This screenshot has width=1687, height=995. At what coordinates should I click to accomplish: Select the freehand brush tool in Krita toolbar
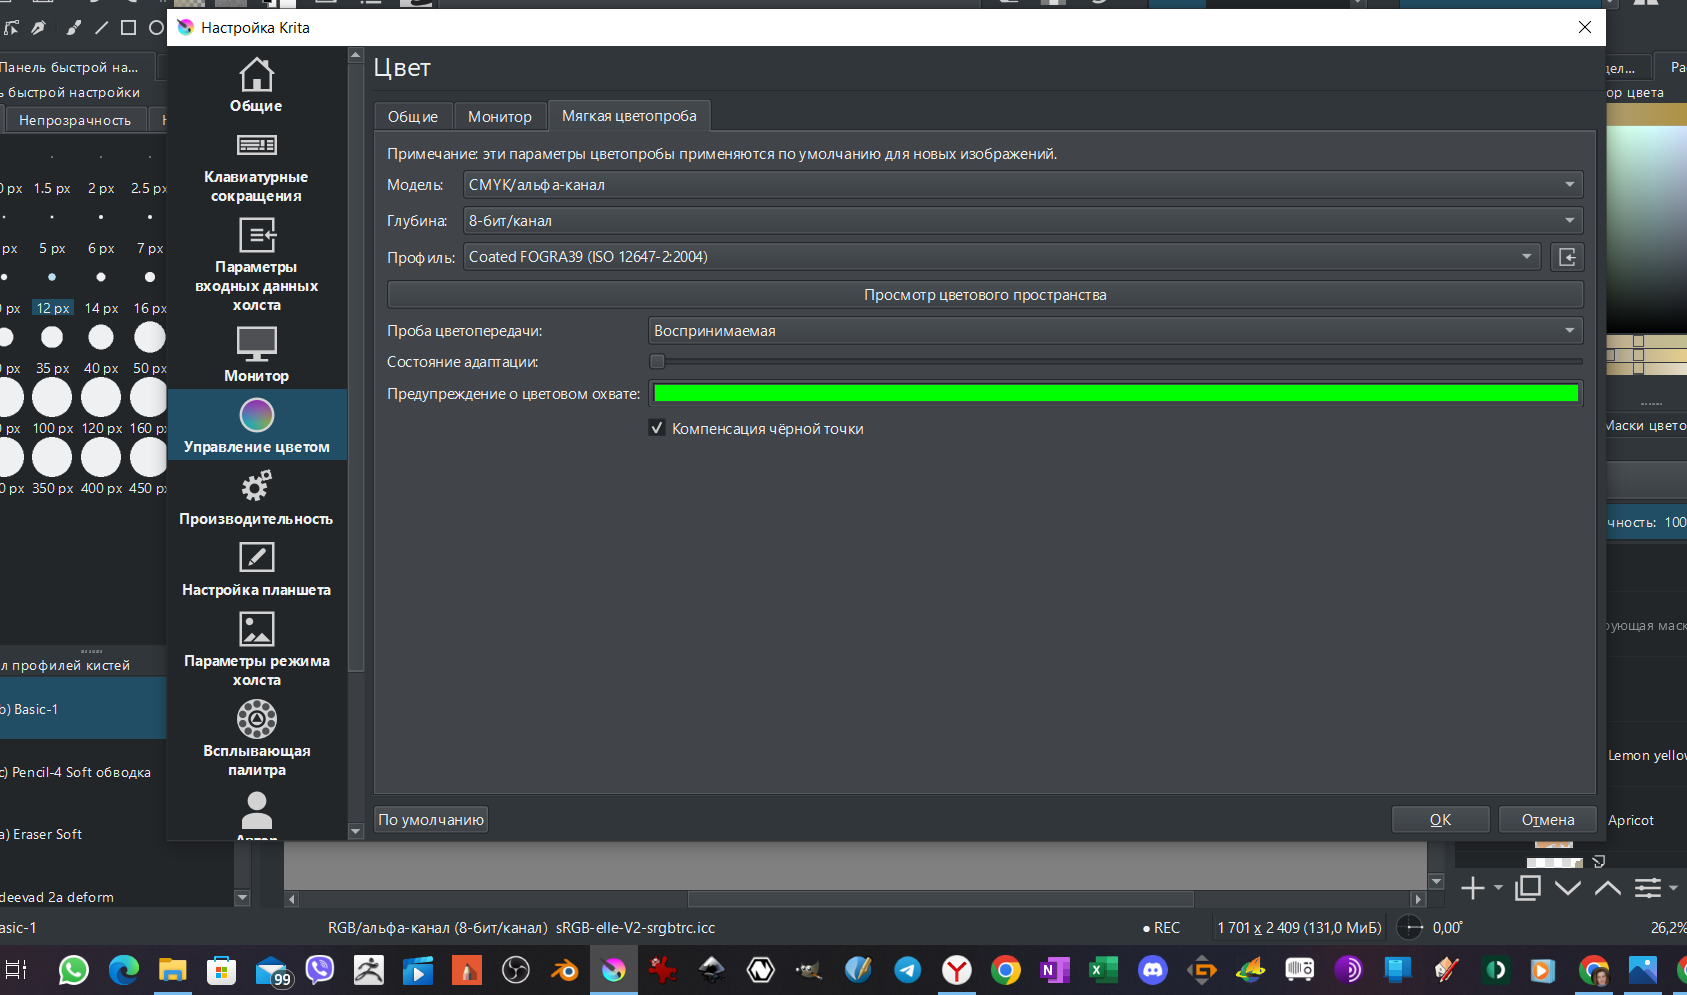(73, 27)
